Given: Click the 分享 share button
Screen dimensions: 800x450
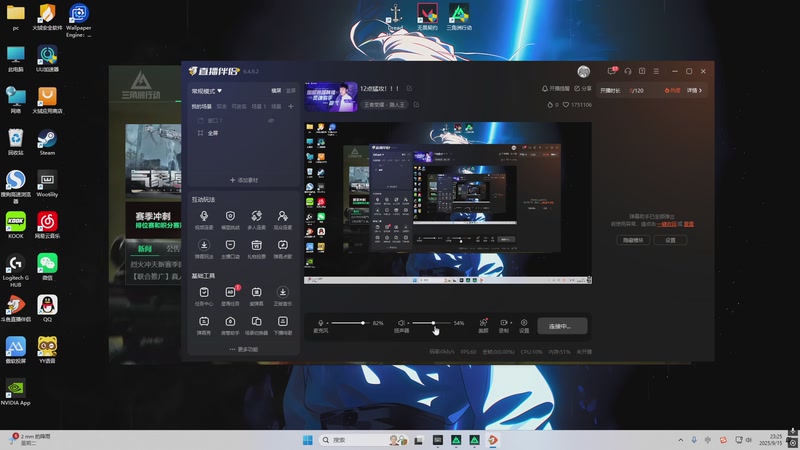Looking at the screenshot, I should click(583, 89).
